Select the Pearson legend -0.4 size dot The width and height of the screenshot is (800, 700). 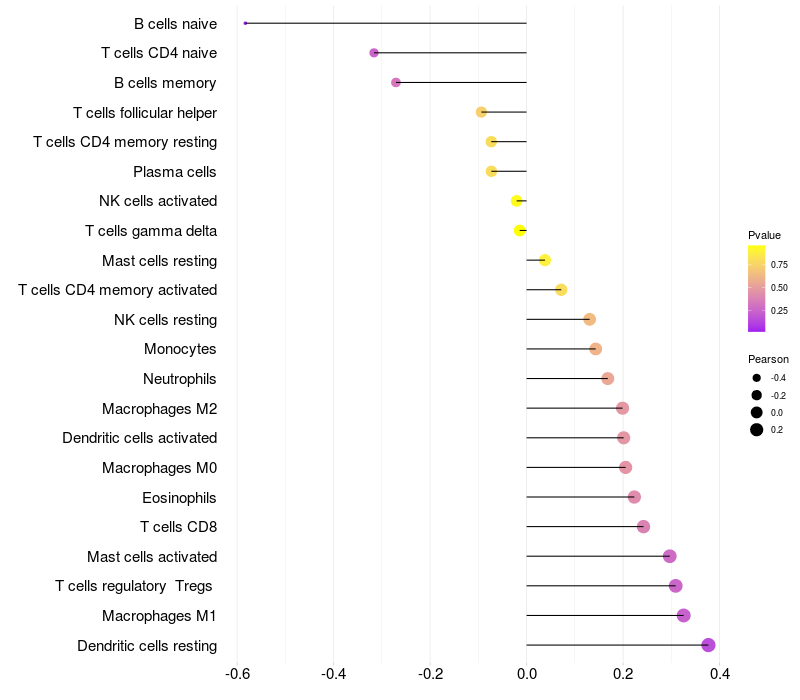757,378
